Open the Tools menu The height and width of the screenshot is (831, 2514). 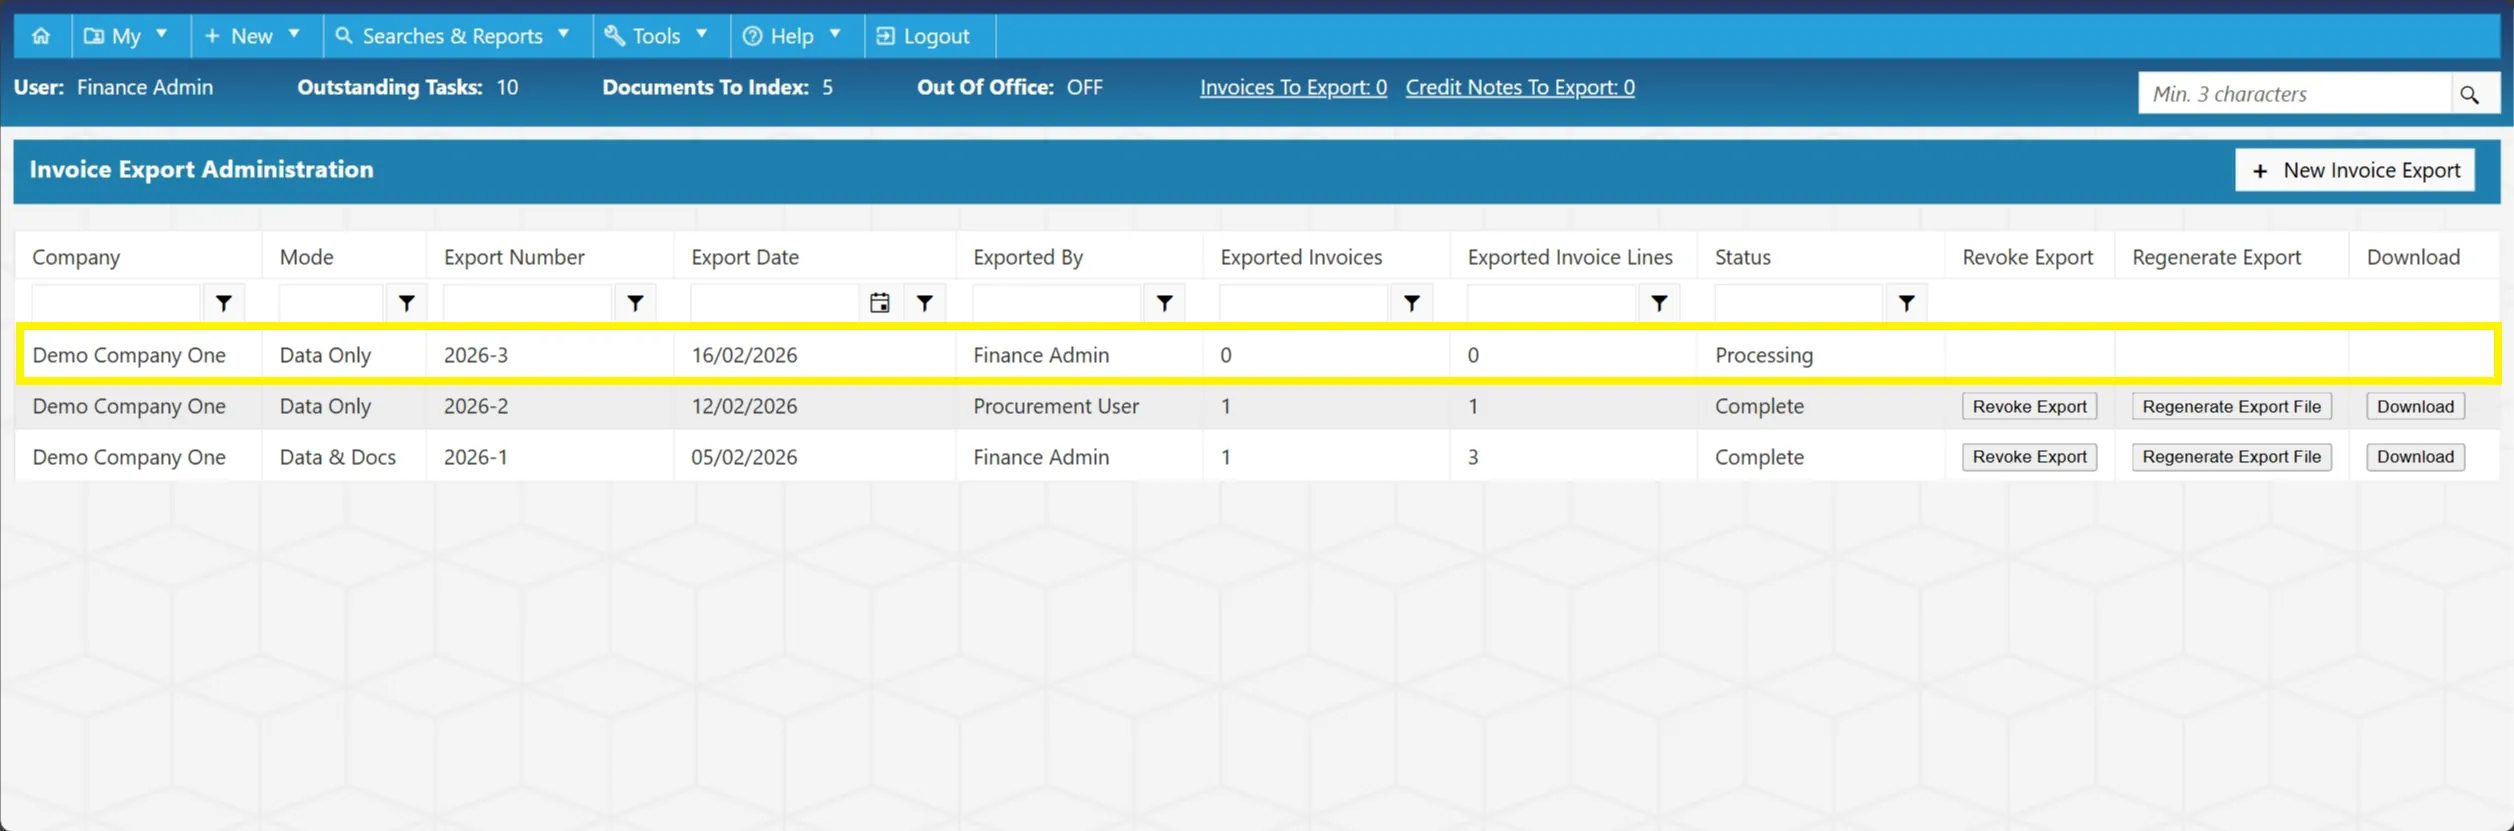[658, 36]
